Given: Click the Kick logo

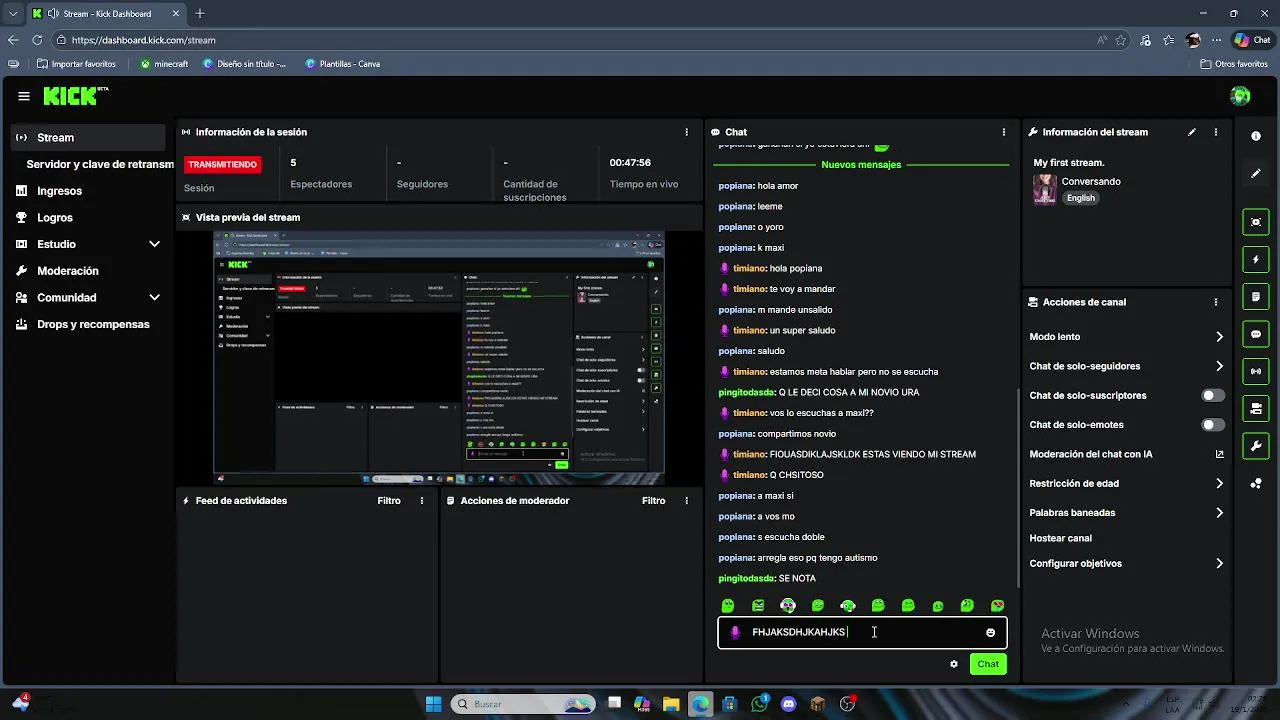Looking at the screenshot, I should click(75, 96).
